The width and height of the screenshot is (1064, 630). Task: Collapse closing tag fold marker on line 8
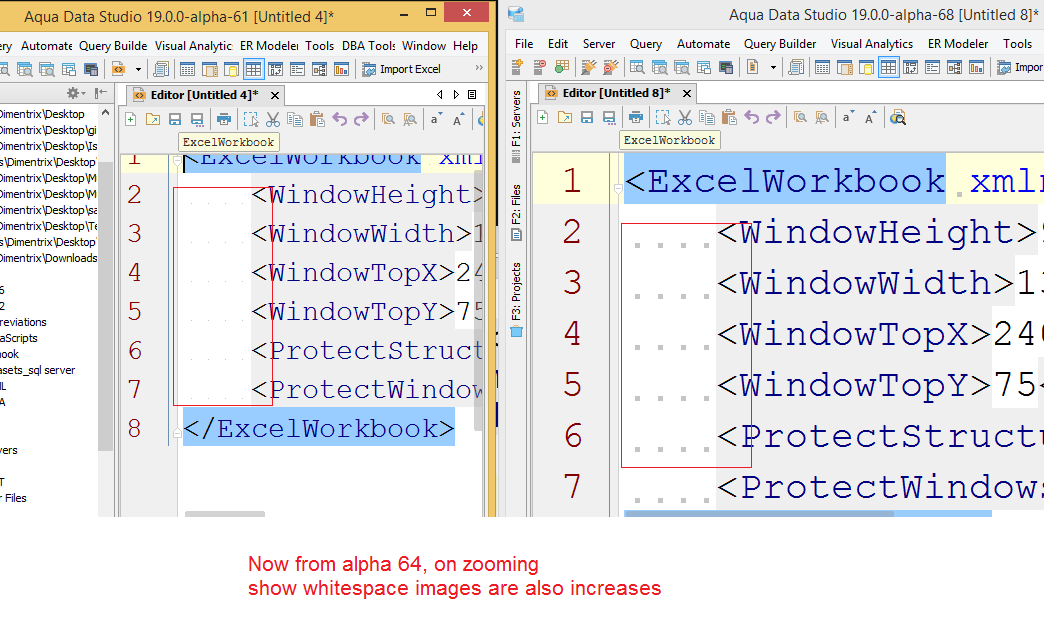click(177, 433)
